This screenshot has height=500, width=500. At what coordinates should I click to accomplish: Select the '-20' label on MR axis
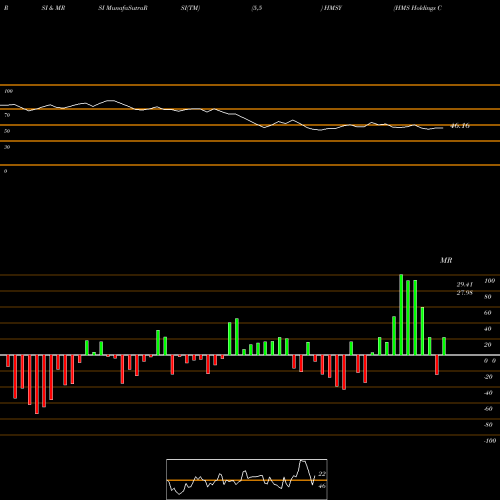[x=488, y=377]
